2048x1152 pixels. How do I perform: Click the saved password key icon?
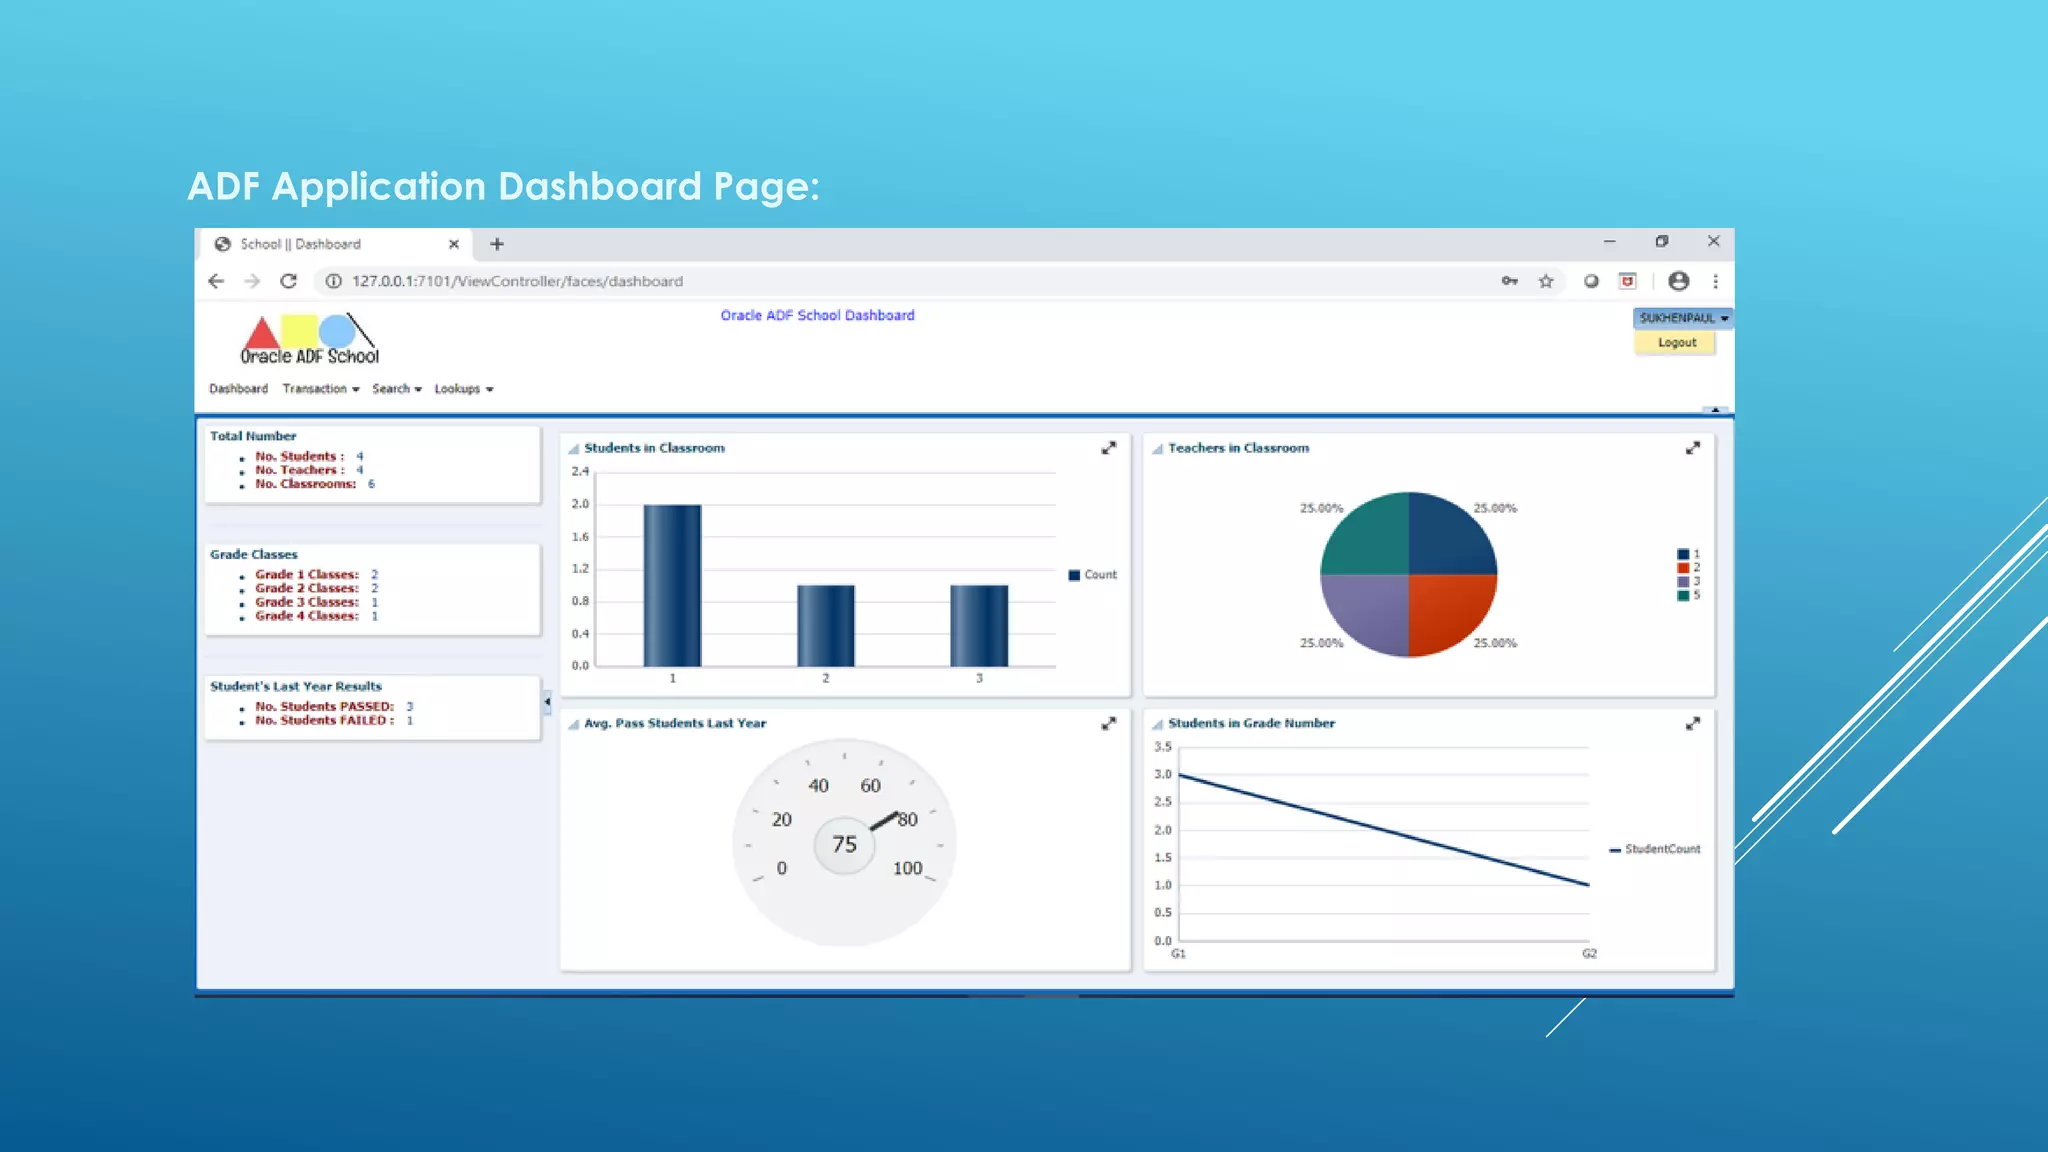1510,281
